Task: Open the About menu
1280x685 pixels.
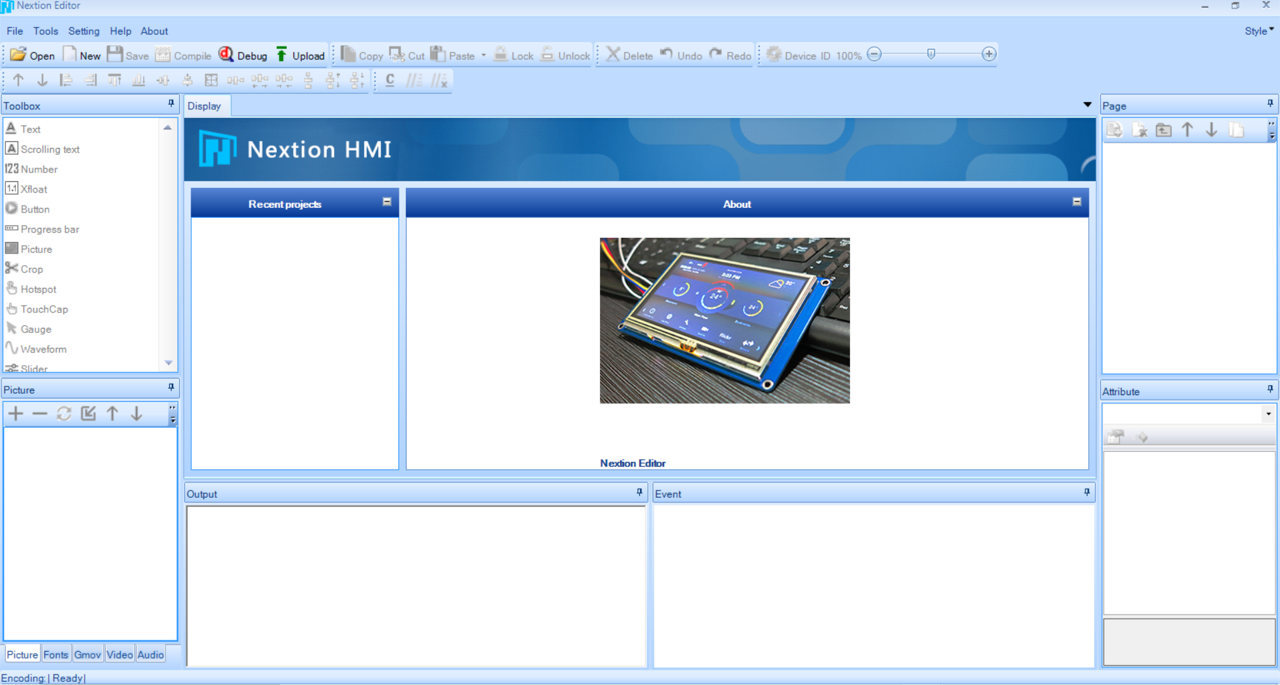Action: [x=154, y=31]
